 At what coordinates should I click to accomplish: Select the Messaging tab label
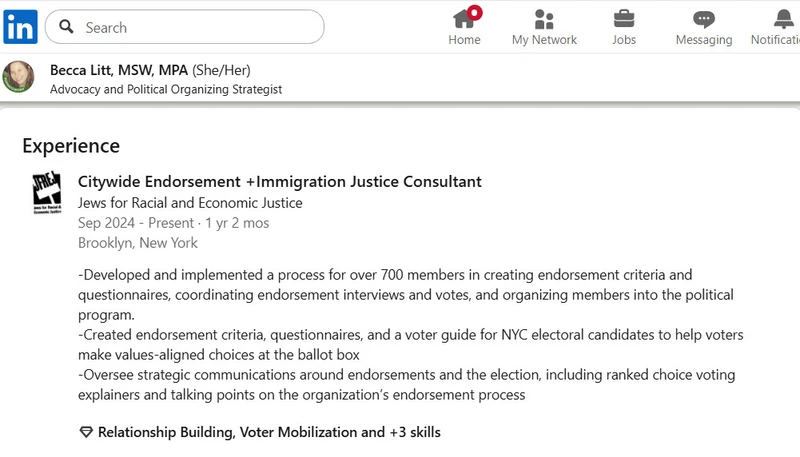704,40
